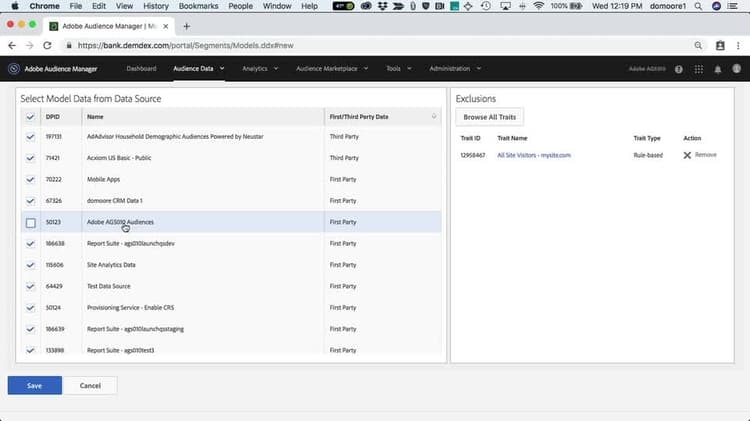Open the History menu
750x421 pixels.
[x=156, y=6]
